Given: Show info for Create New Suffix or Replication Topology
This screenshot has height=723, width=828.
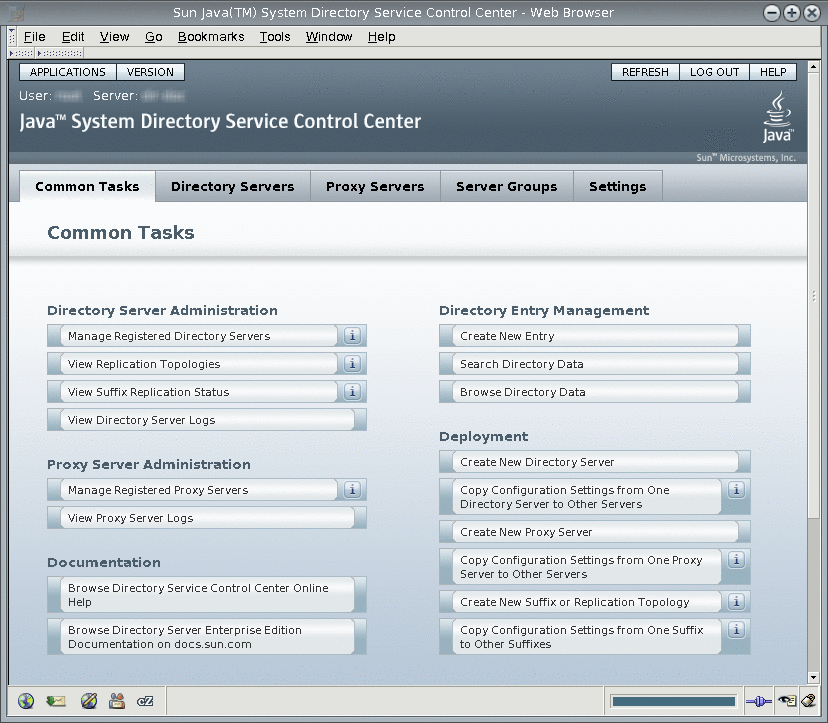Looking at the screenshot, I should (736, 602).
